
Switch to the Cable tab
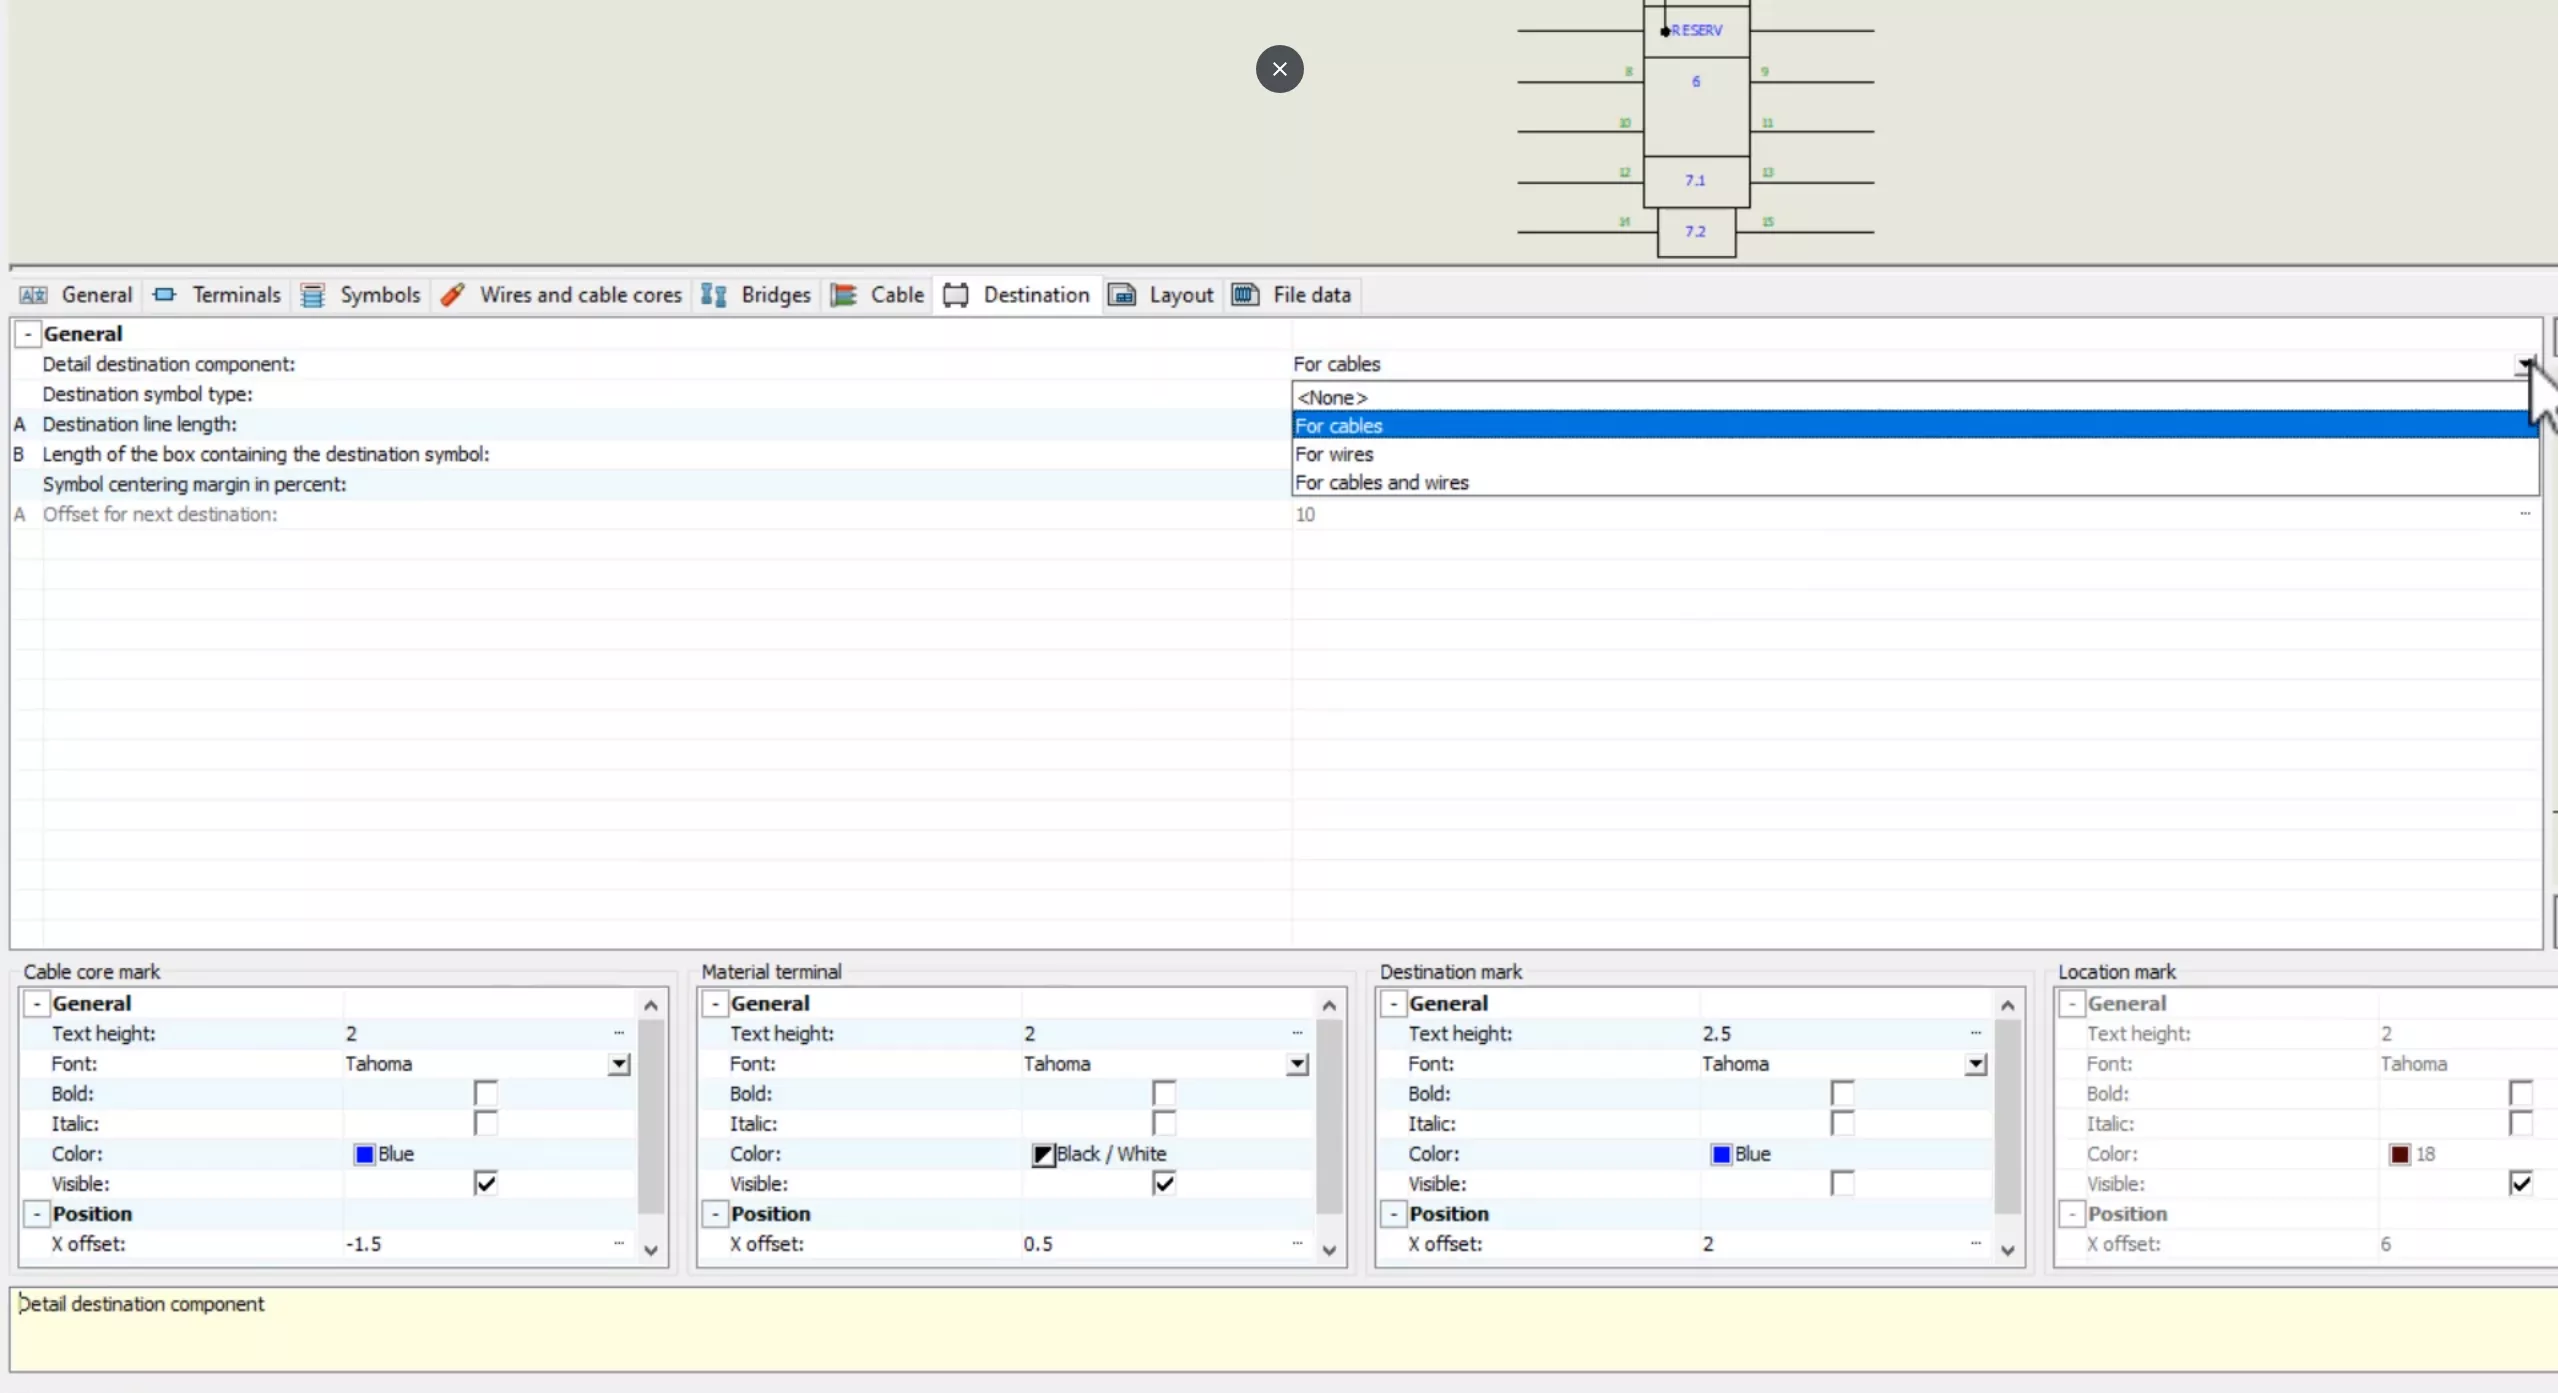pos(877,295)
